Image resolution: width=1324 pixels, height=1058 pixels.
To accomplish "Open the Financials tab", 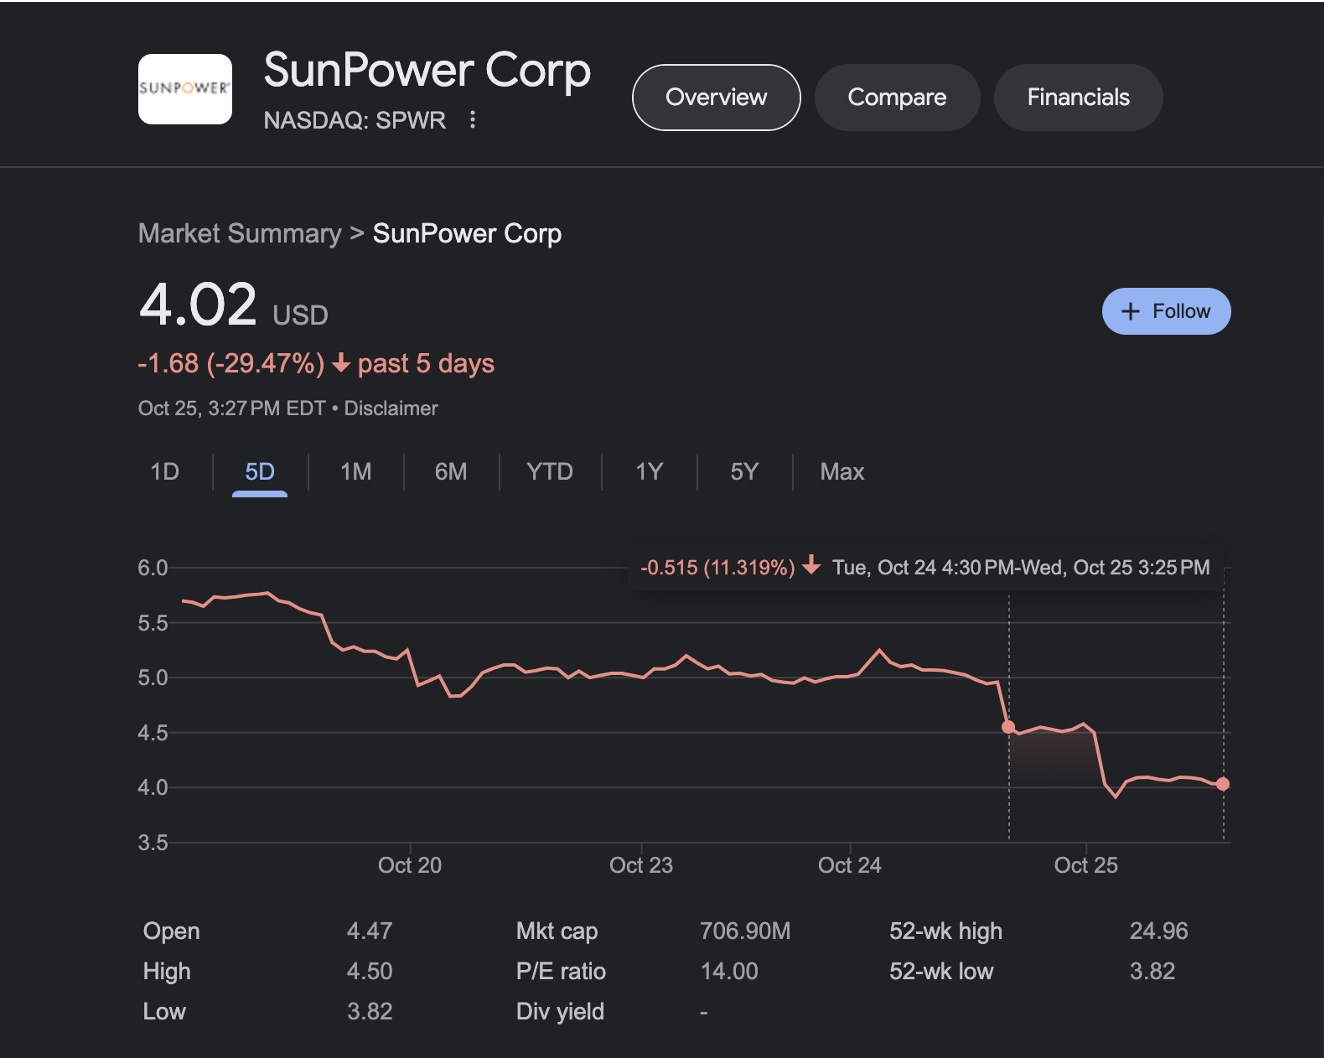I will [x=1077, y=97].
